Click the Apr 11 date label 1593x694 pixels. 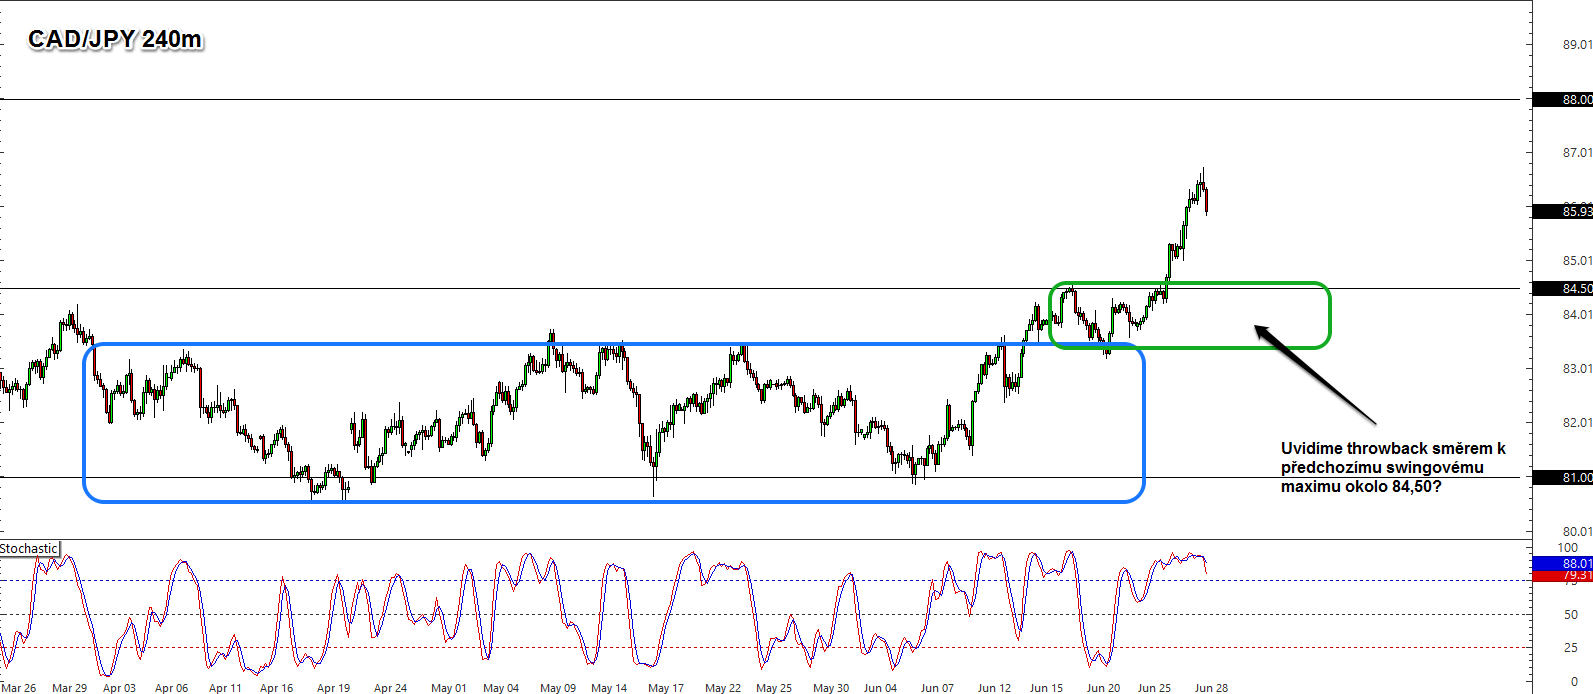pos(225,688)
